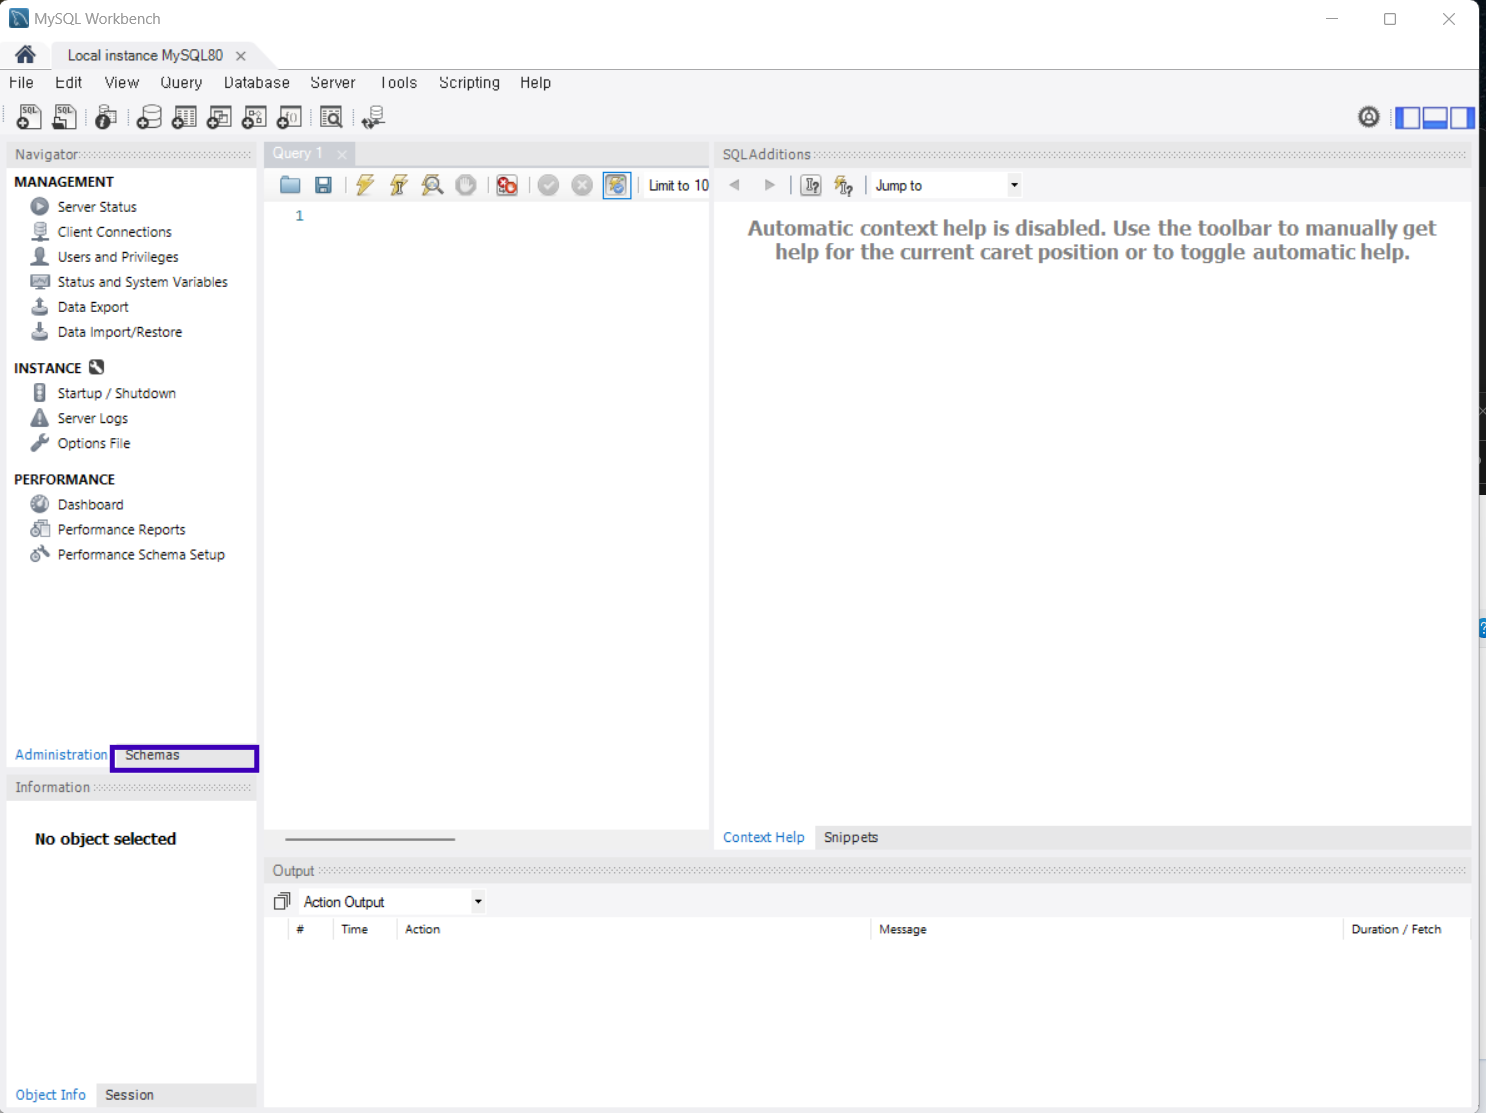This screenshot has height=1113, width=1486.
Task: Open Data Import/Restore
Action: coord(119,332)
